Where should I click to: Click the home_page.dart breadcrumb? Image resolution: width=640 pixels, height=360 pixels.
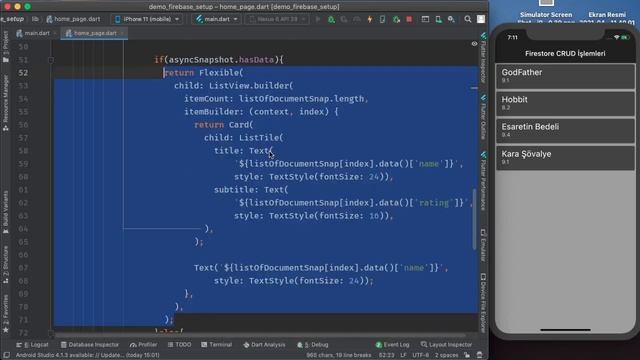pyautogui.click(x=73, y=19)
